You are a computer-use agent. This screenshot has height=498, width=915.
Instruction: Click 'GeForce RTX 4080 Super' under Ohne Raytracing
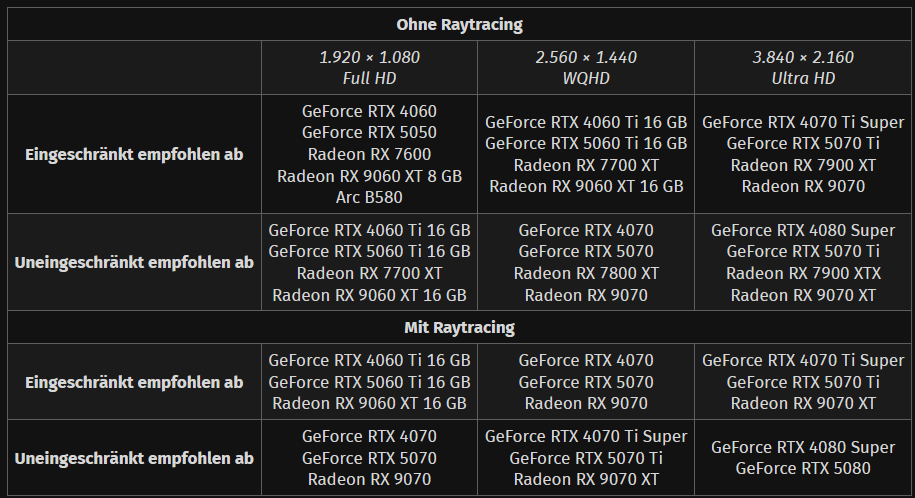pos(803,230)
